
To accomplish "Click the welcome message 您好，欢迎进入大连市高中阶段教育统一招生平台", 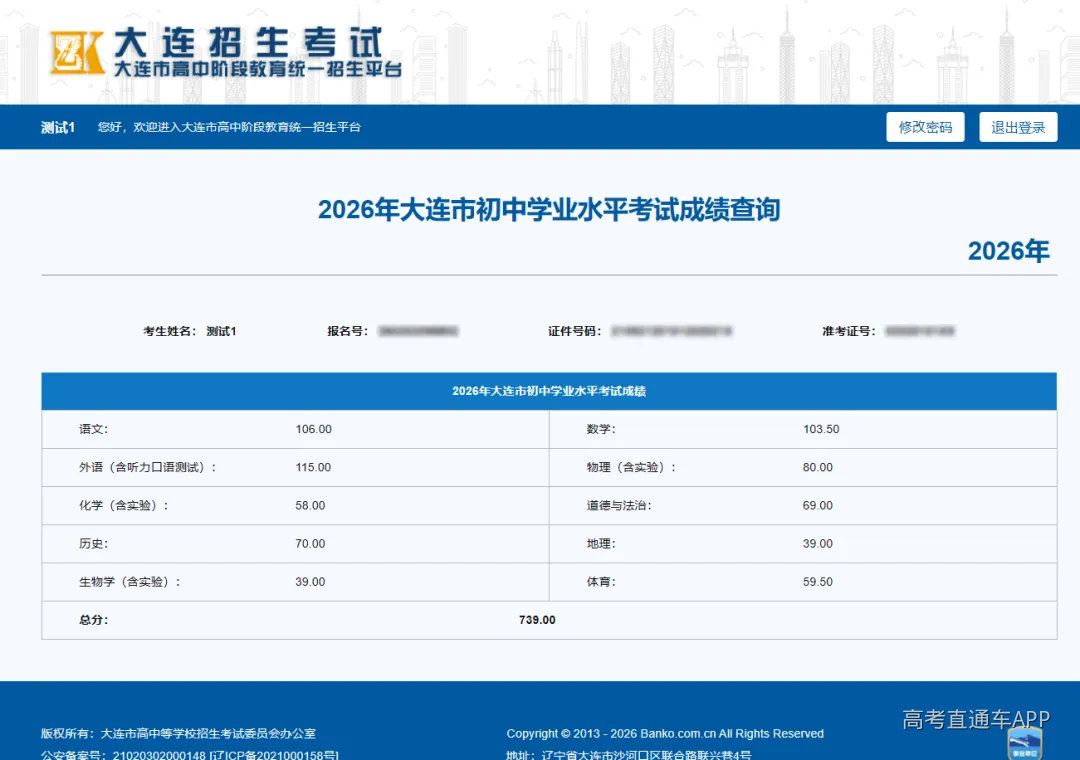I will tap(229, 127).
